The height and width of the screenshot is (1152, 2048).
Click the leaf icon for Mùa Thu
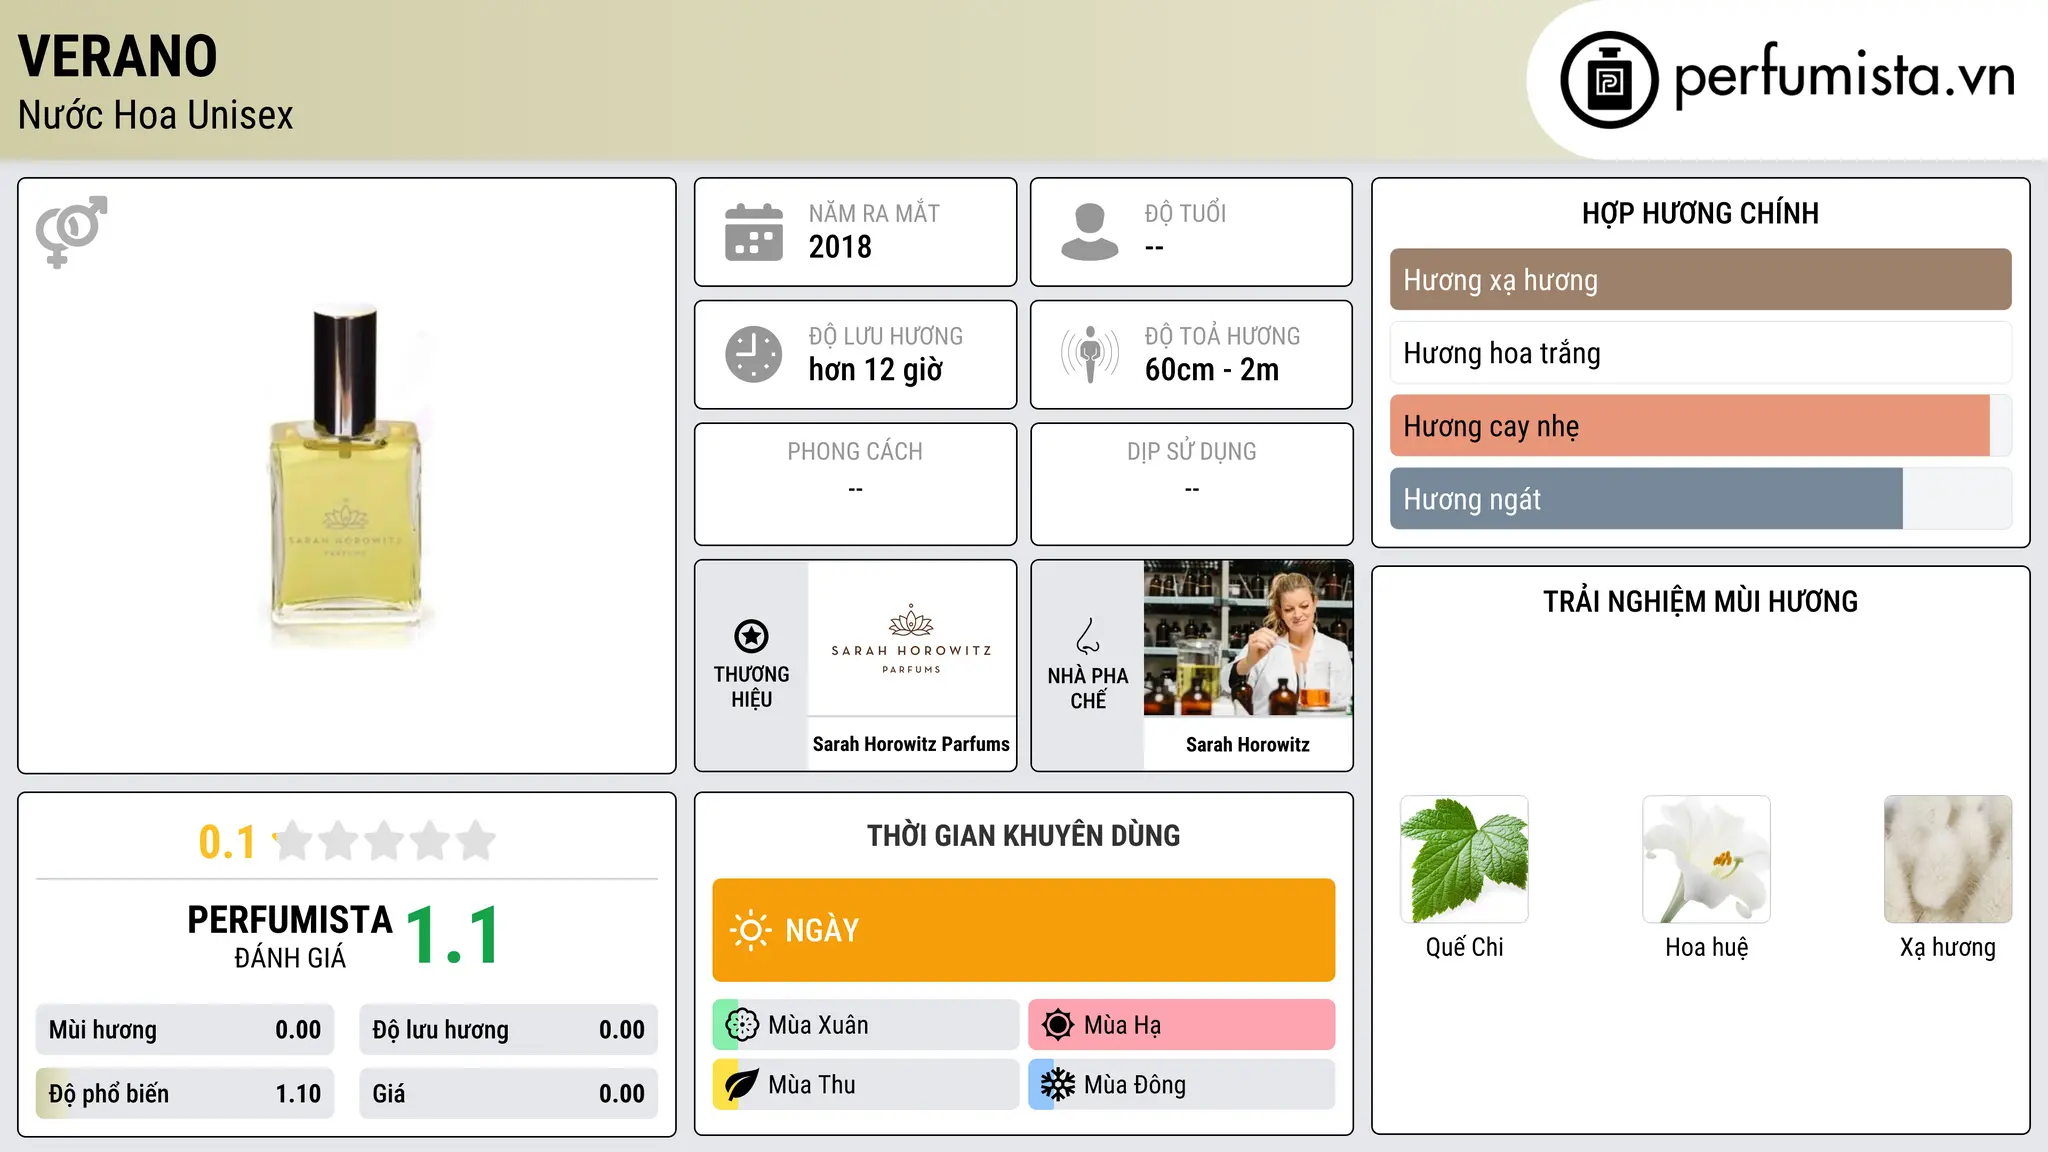coord(742,1085)
